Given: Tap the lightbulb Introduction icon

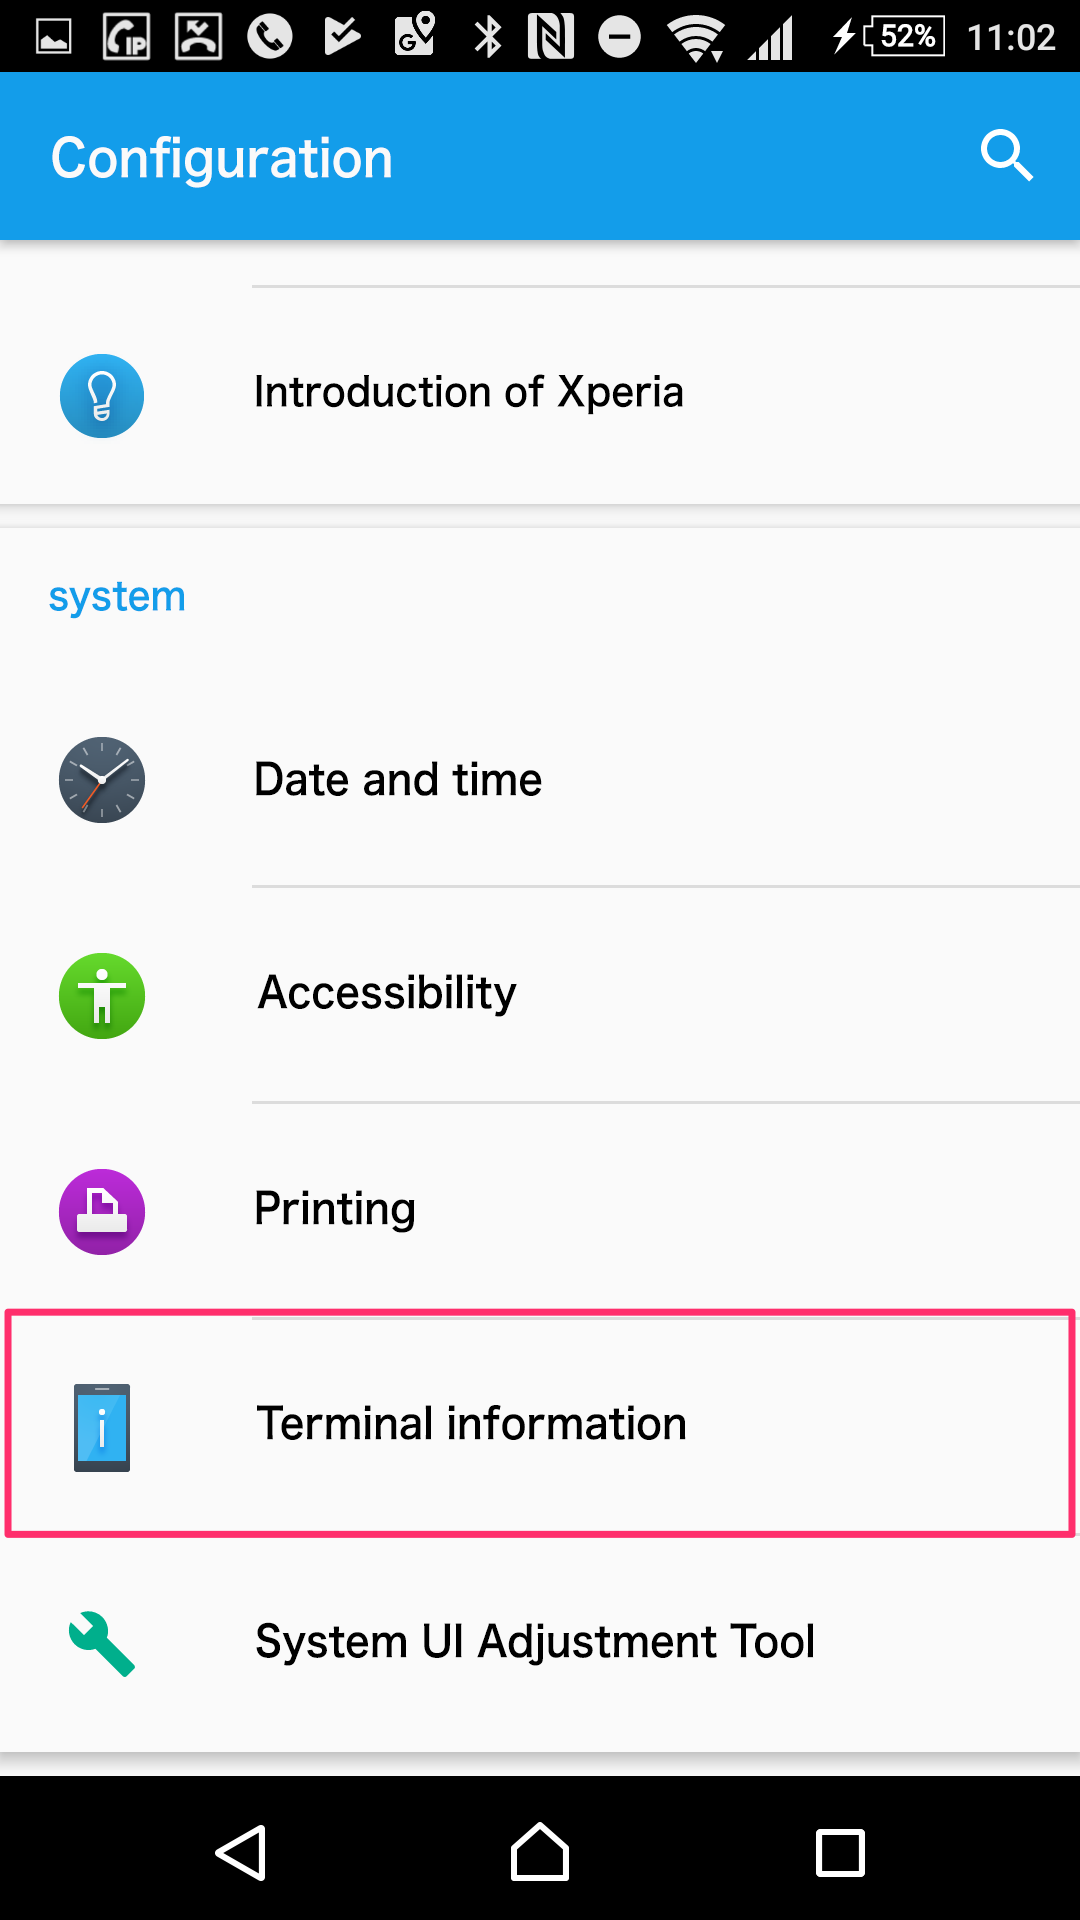Looking at the screenshot, I should (x=102, y=396).
